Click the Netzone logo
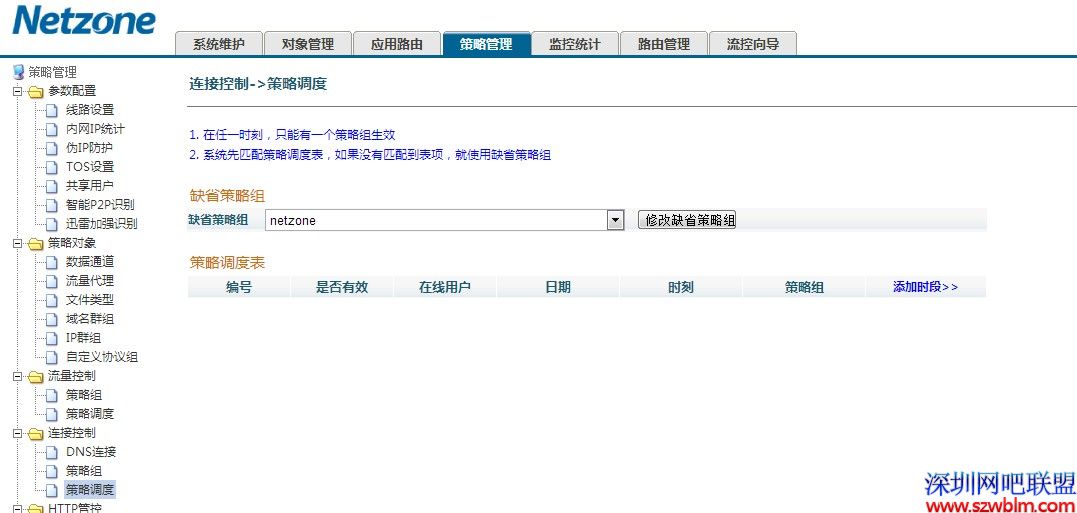 (84, 22)
